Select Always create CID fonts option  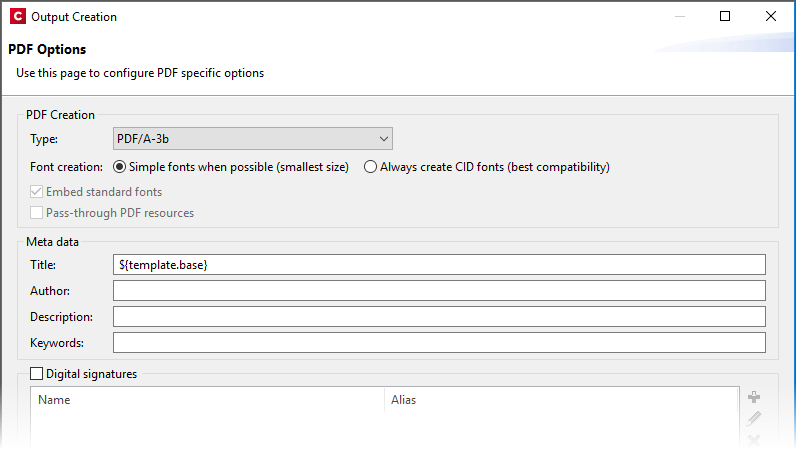(x=370, y=167)
